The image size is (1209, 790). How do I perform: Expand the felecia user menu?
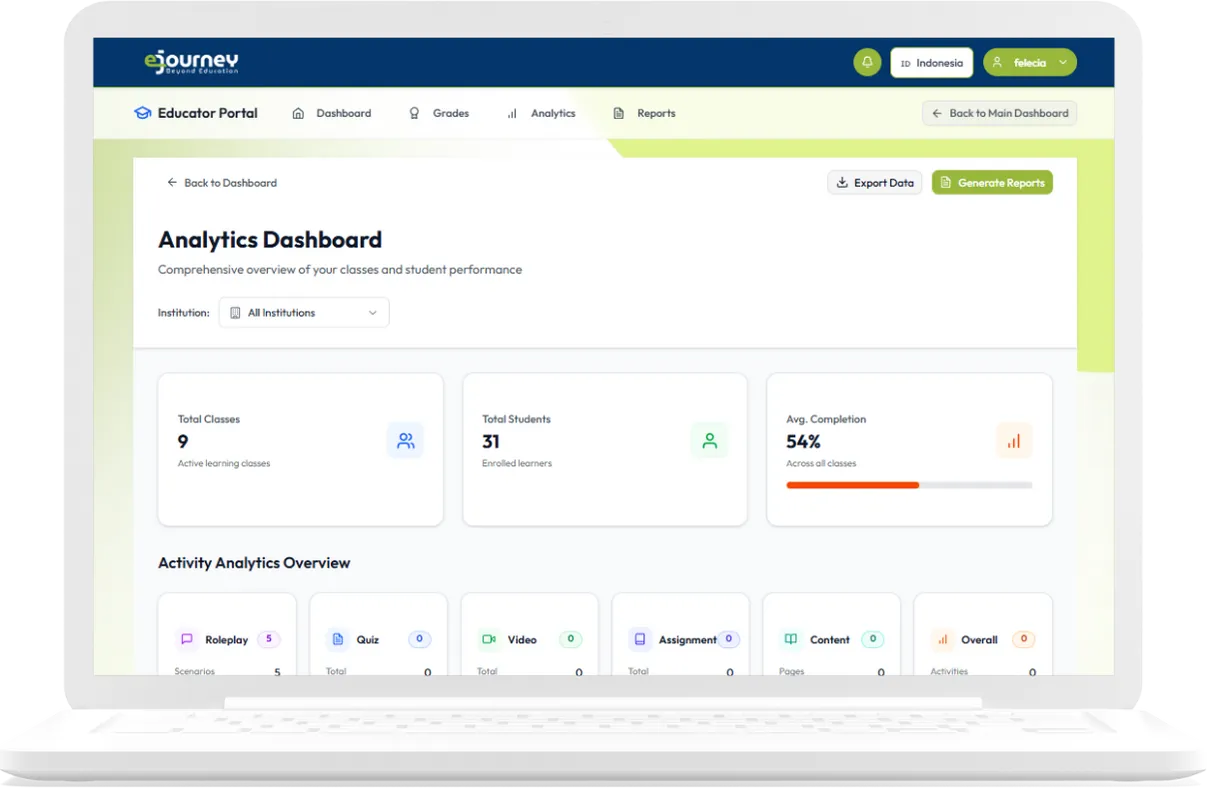[x=1029, y=62]
